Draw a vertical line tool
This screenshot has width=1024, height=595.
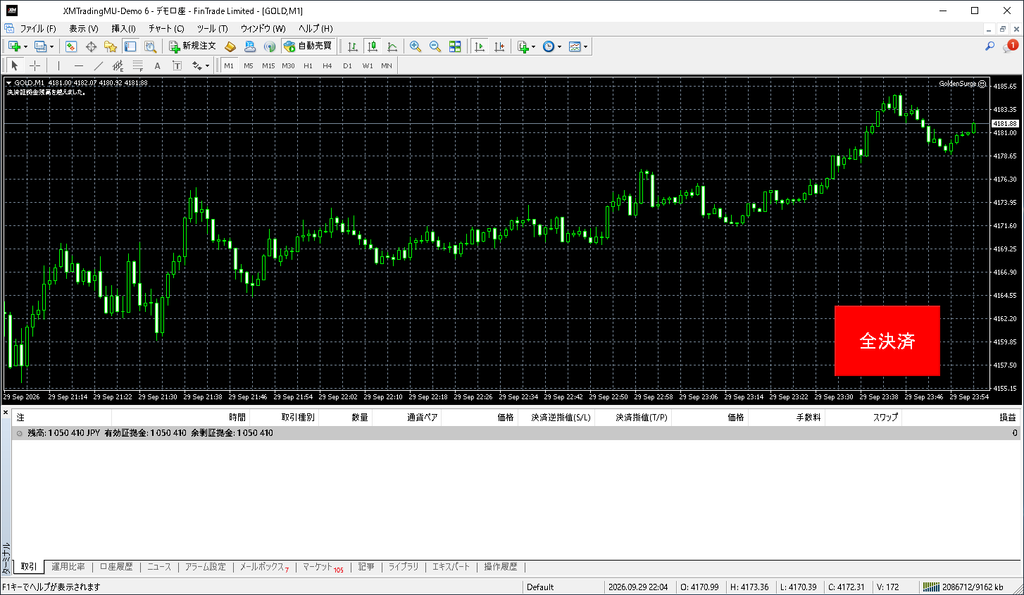point(59,65)
